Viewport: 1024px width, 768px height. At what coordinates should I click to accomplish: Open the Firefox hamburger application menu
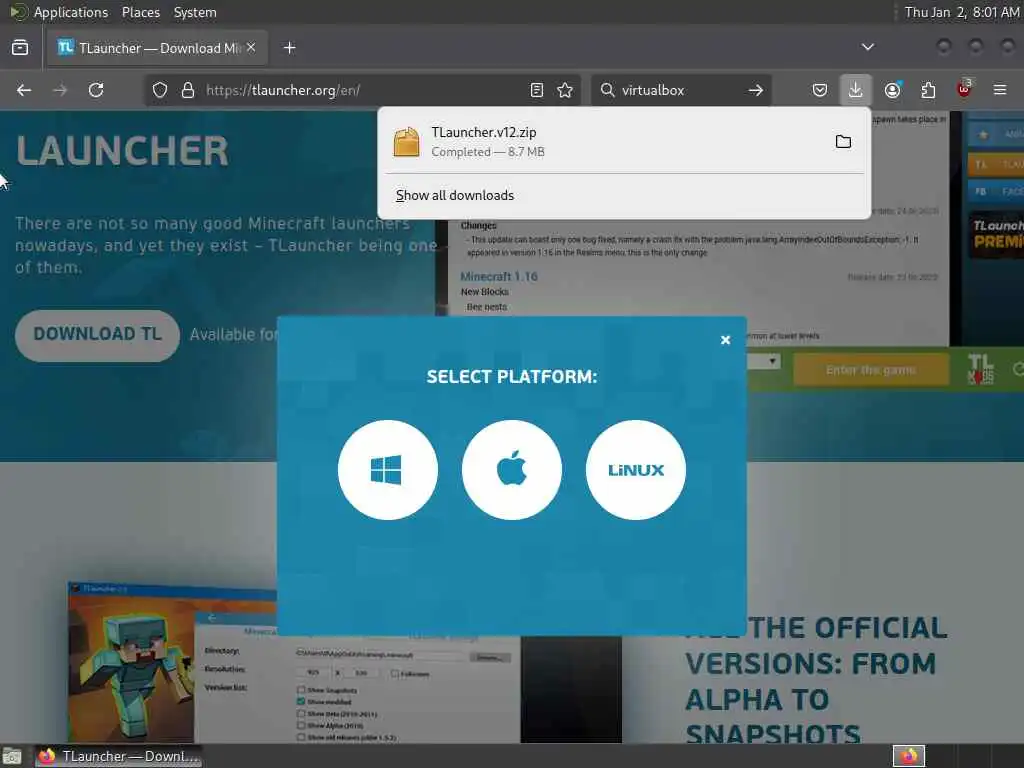[1000, 90]
